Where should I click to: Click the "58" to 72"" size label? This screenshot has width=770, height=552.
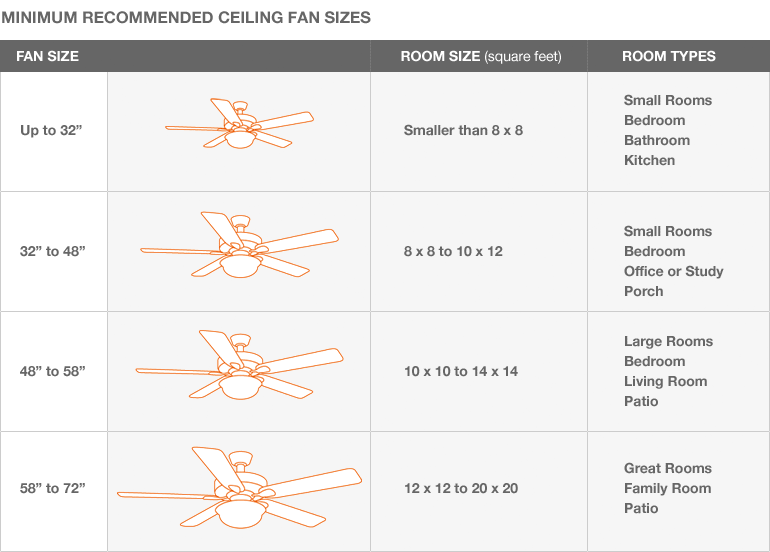(53, 488)
